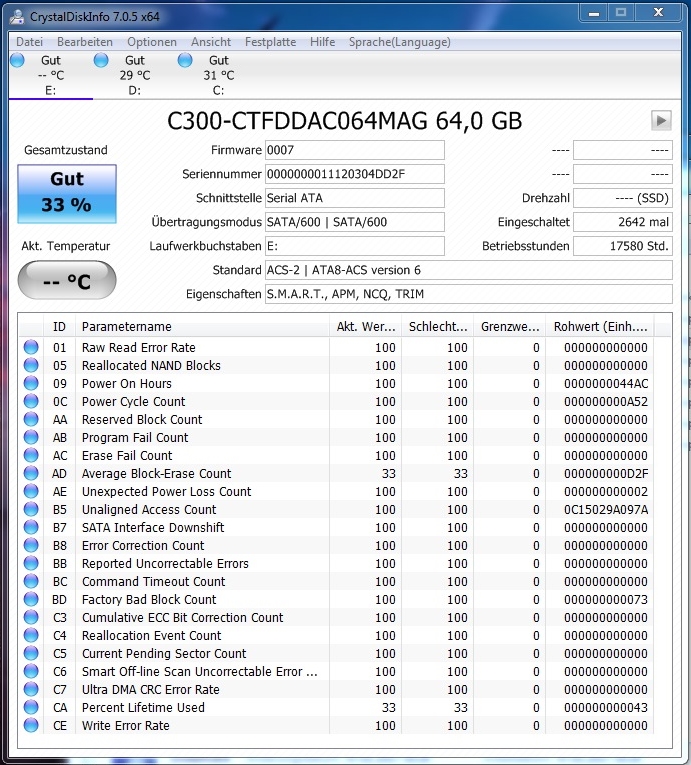Click the Eingeschaltet value 2642 mal
691x765 pixels.
tap(623, 222)
